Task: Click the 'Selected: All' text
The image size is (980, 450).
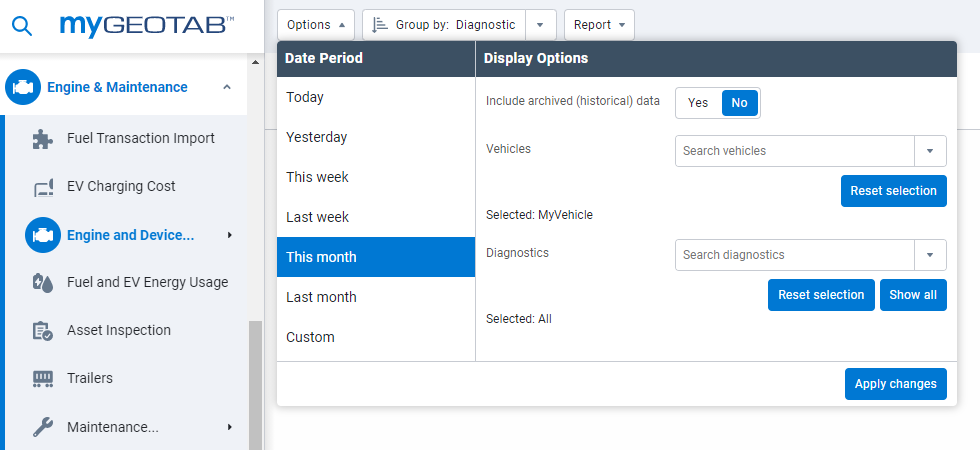Action: (519, 319)
